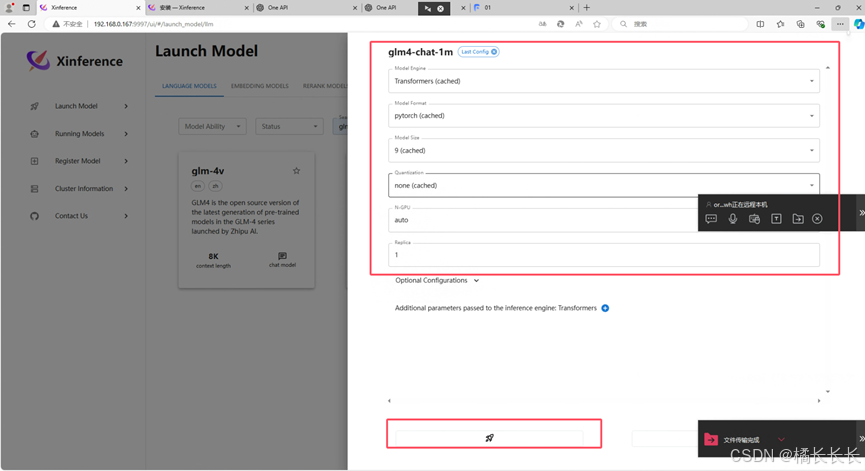The height and width of the screenshot is (471, 865).
Task: Remove the Last Config chip
Action: 494,52
